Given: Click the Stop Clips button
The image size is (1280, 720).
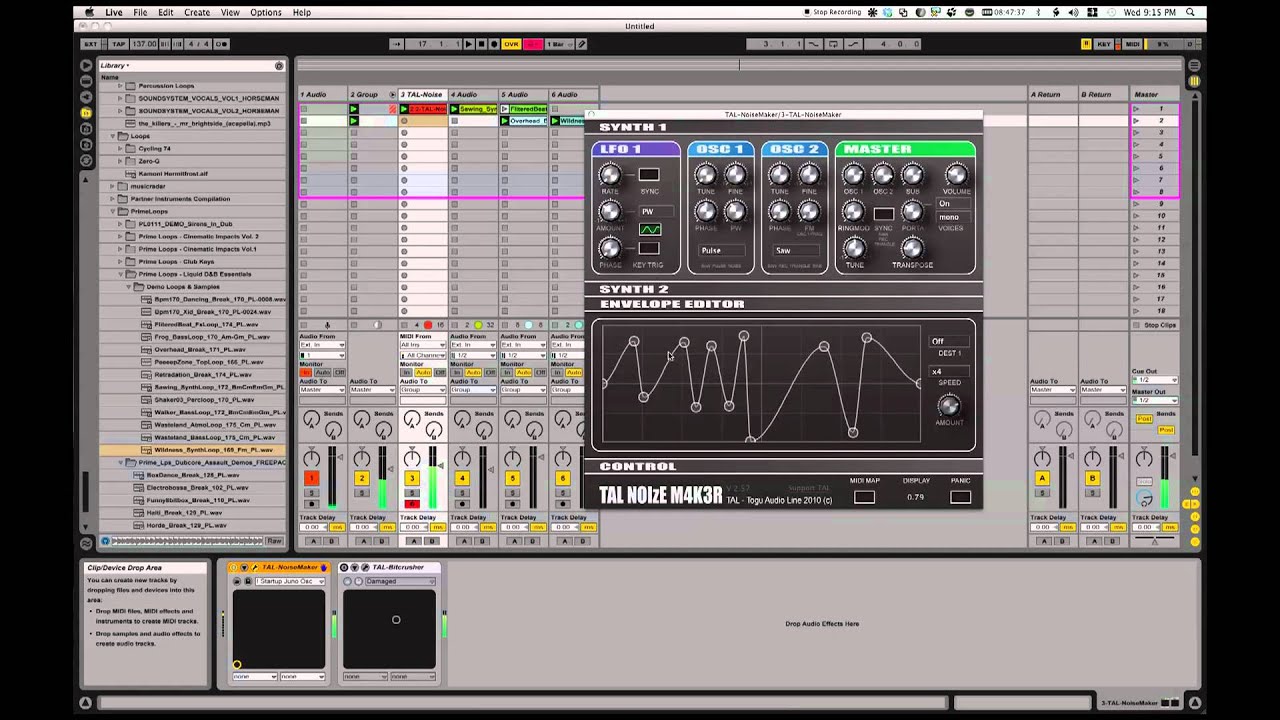Looking at the screenshot, I should pos(1159,325).
